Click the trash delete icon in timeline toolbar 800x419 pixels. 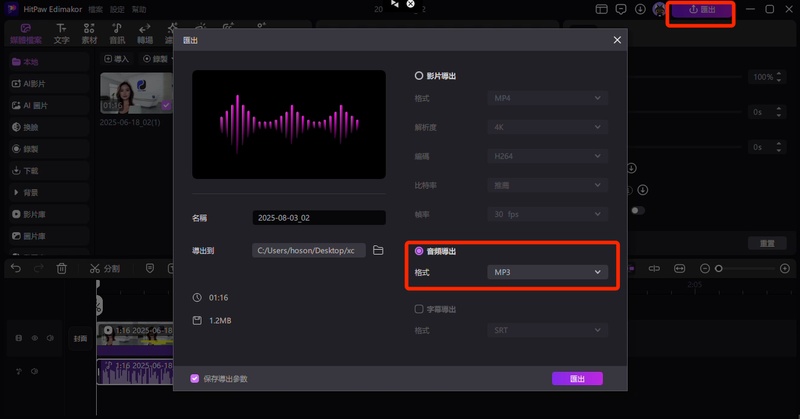tap(62, 269)
